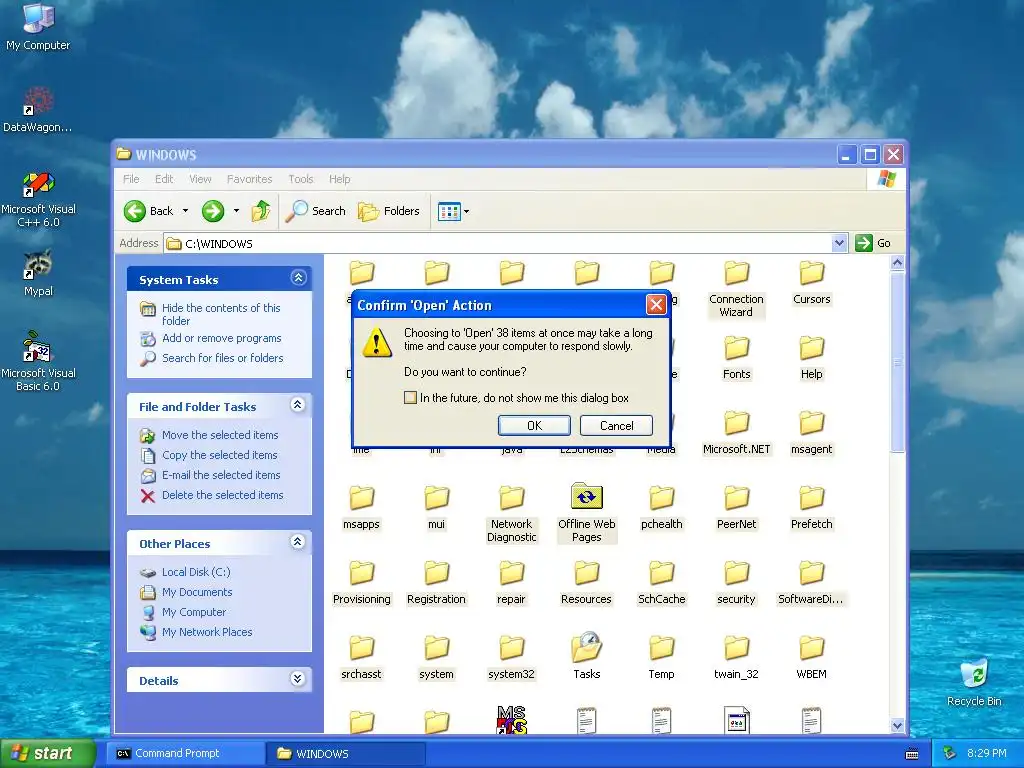Open the File menu
Image resolution: width=1024 pixels, height=768 pixels.
[131, 179]
